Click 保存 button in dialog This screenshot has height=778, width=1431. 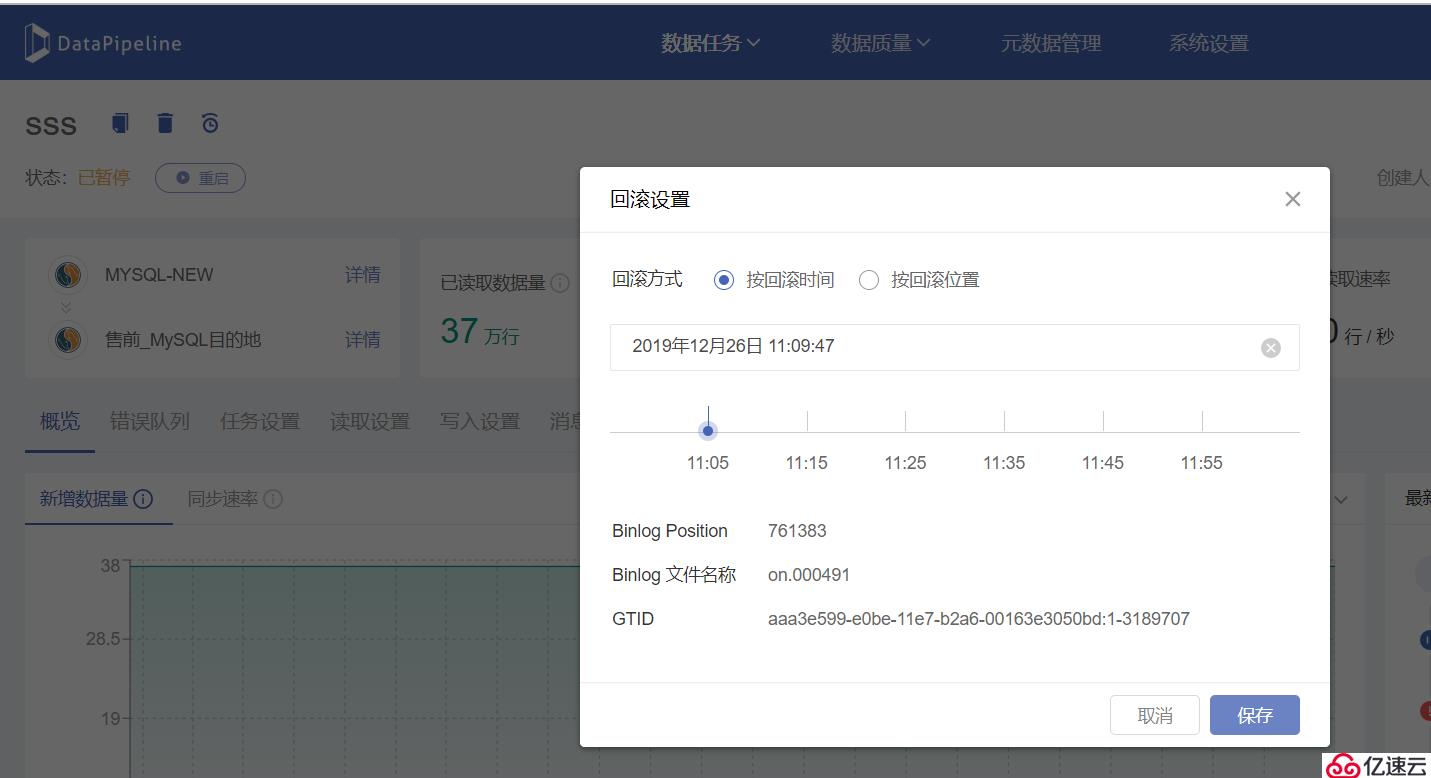tap(1255, 715)
